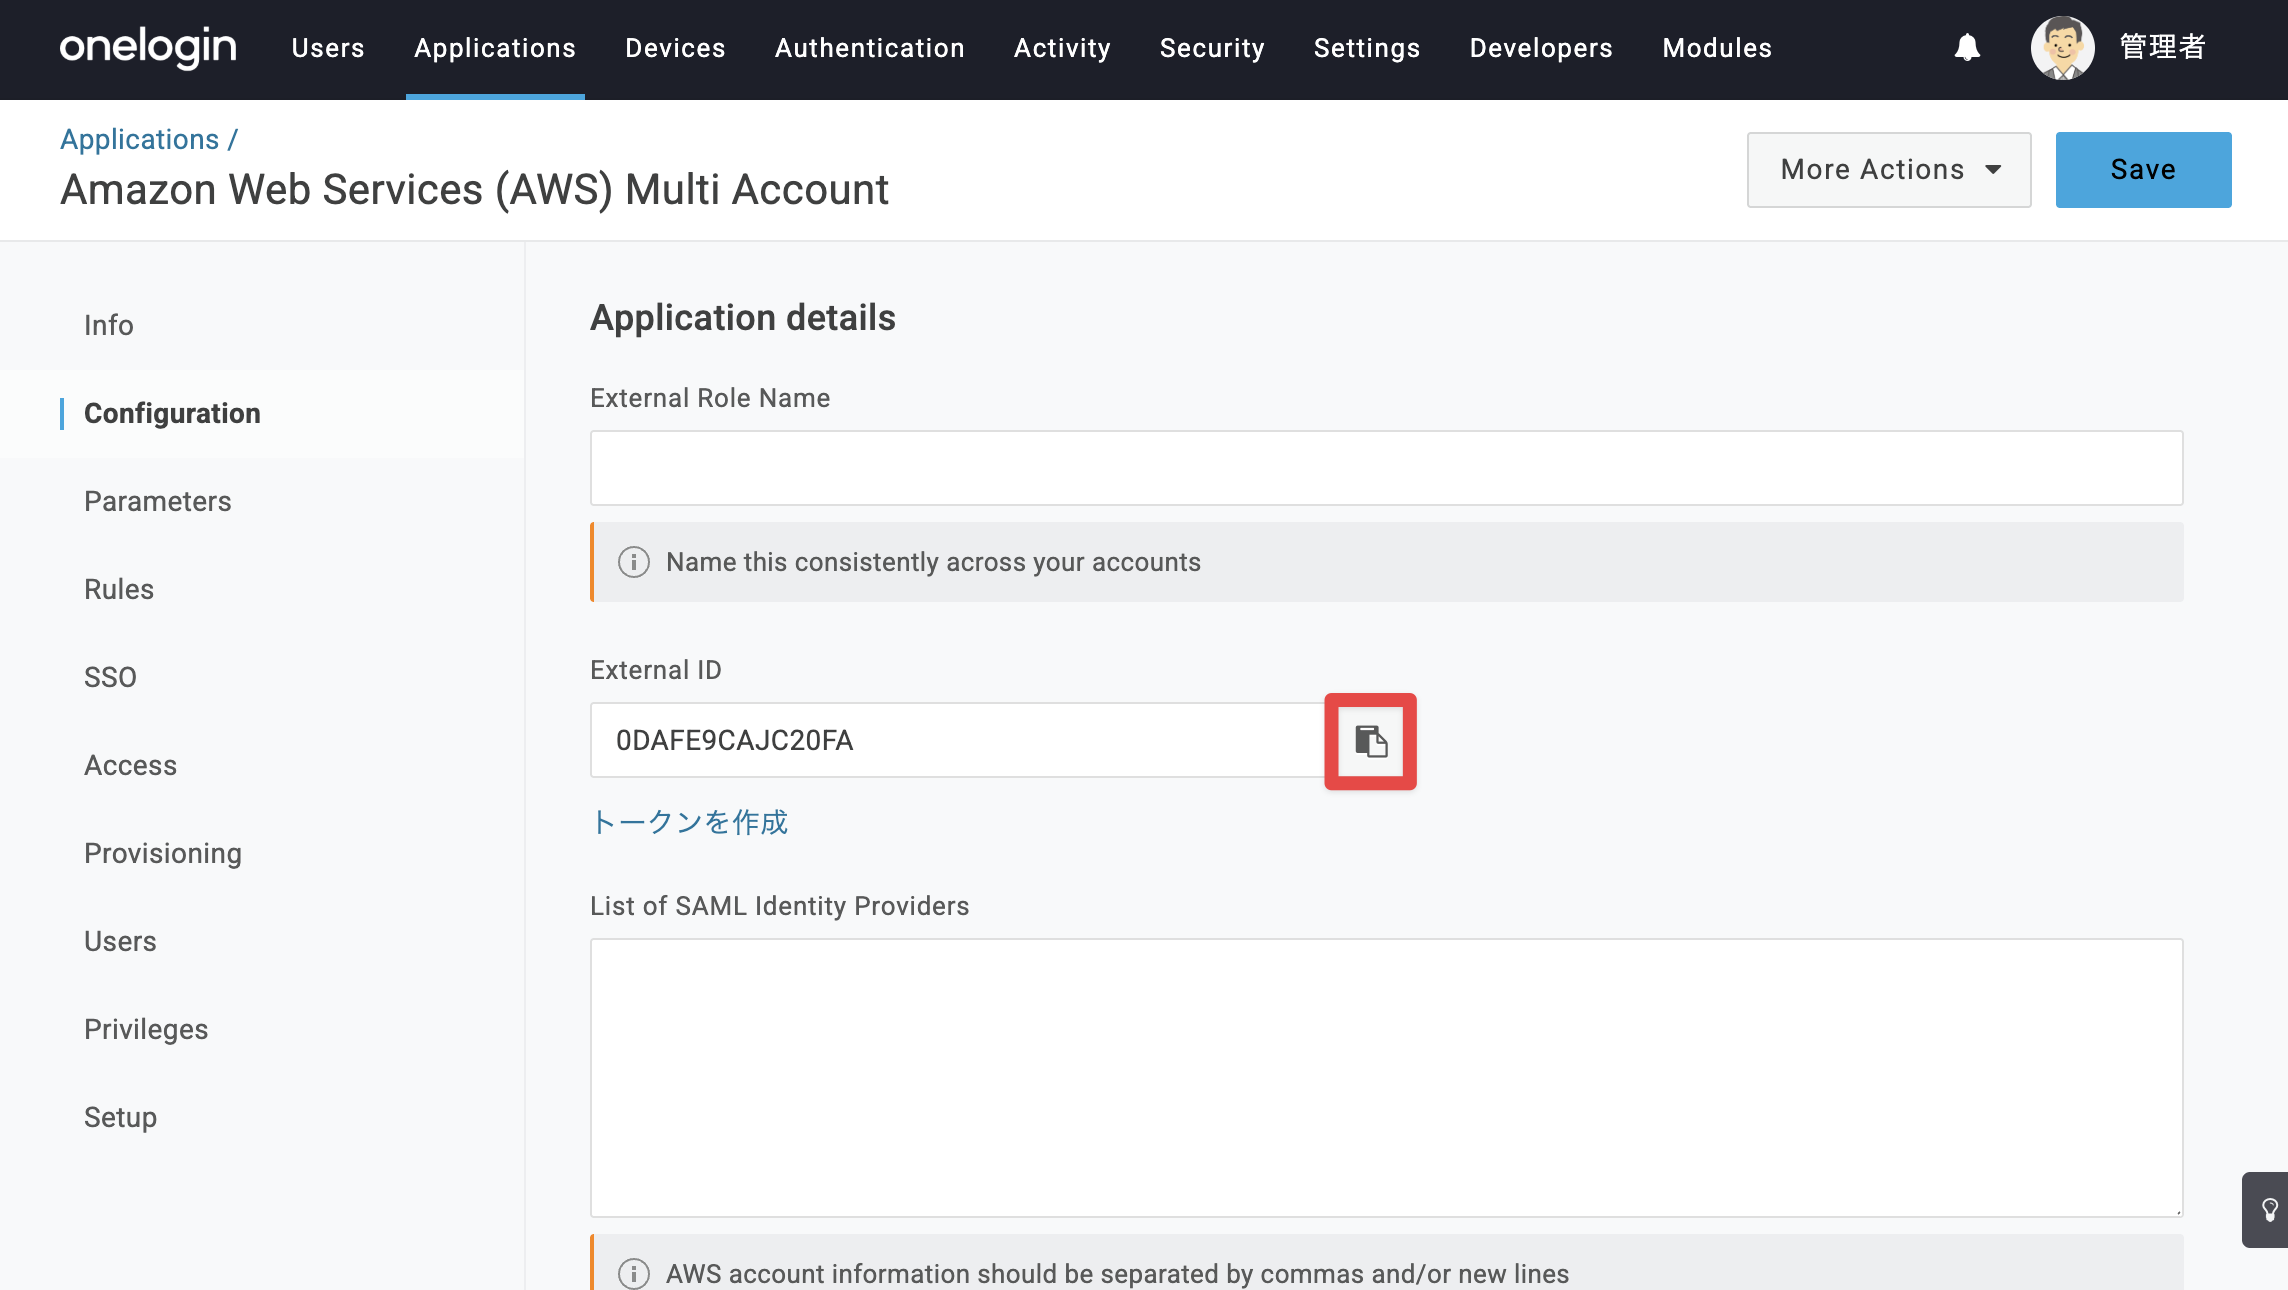Open the Devices menu

tap(675, 48)
